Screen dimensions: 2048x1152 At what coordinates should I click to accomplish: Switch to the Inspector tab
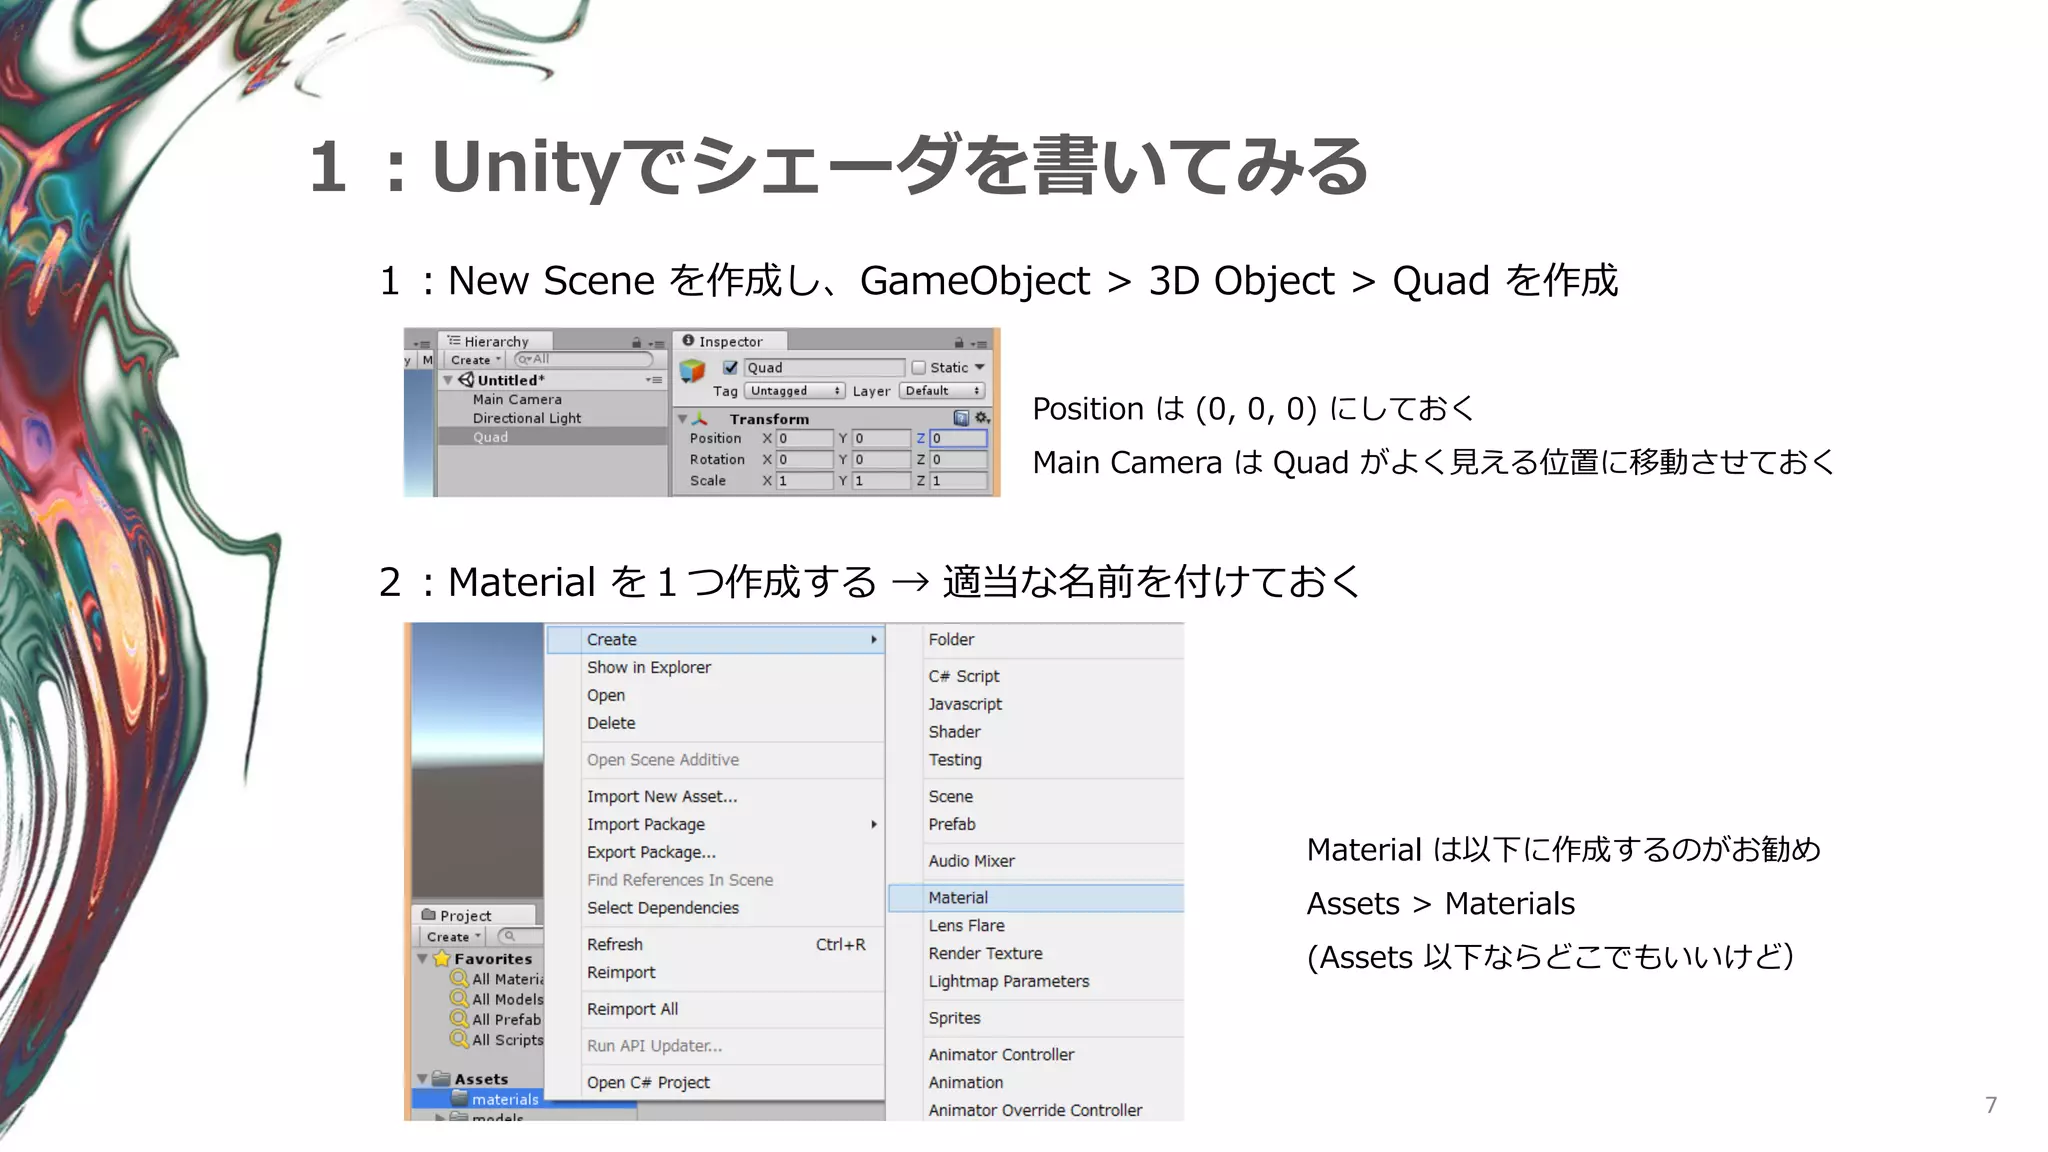click(728, 341)
